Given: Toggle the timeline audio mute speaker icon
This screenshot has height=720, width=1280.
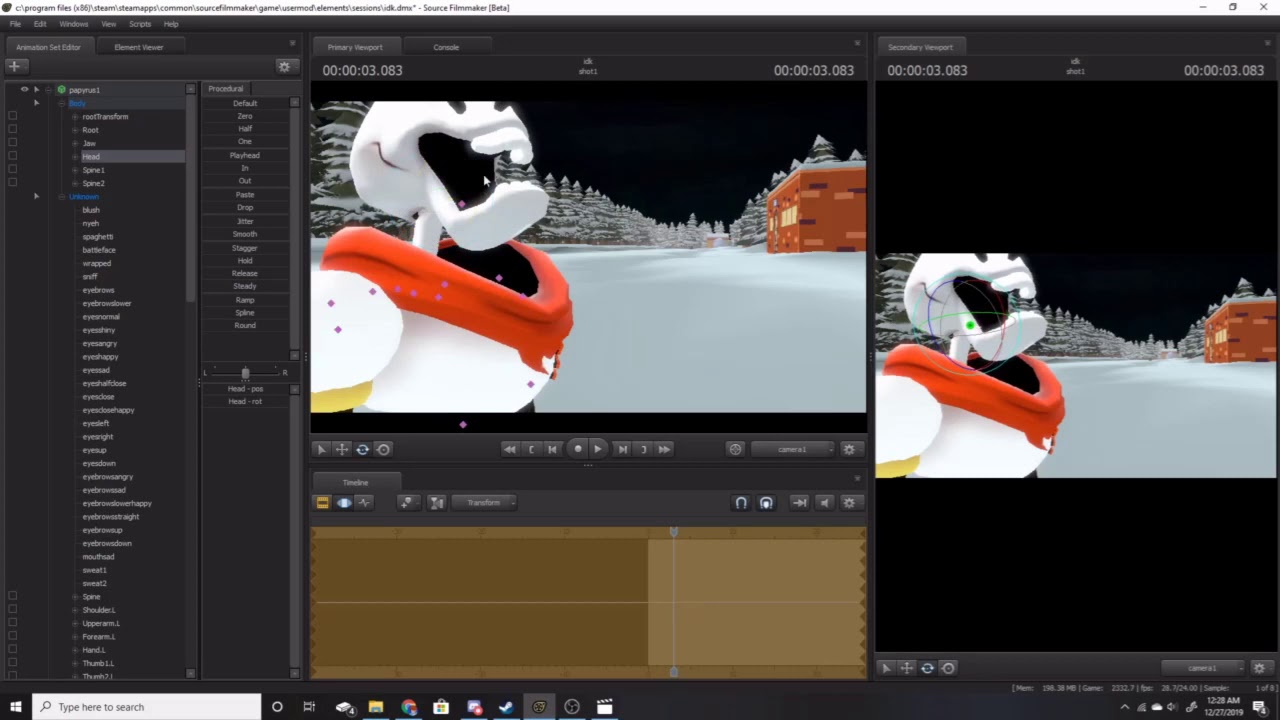Looking at the screenshot, I should (825, 503).
